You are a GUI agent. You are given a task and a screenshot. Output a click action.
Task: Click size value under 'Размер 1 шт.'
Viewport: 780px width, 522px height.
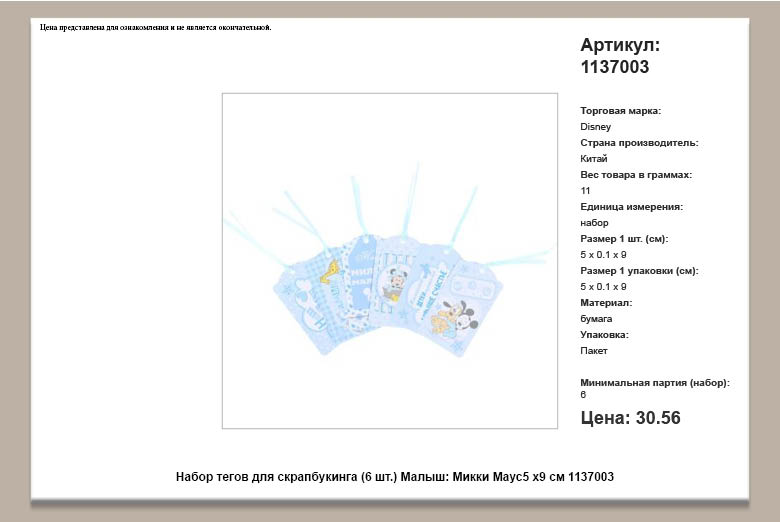[x=603, y=255]
